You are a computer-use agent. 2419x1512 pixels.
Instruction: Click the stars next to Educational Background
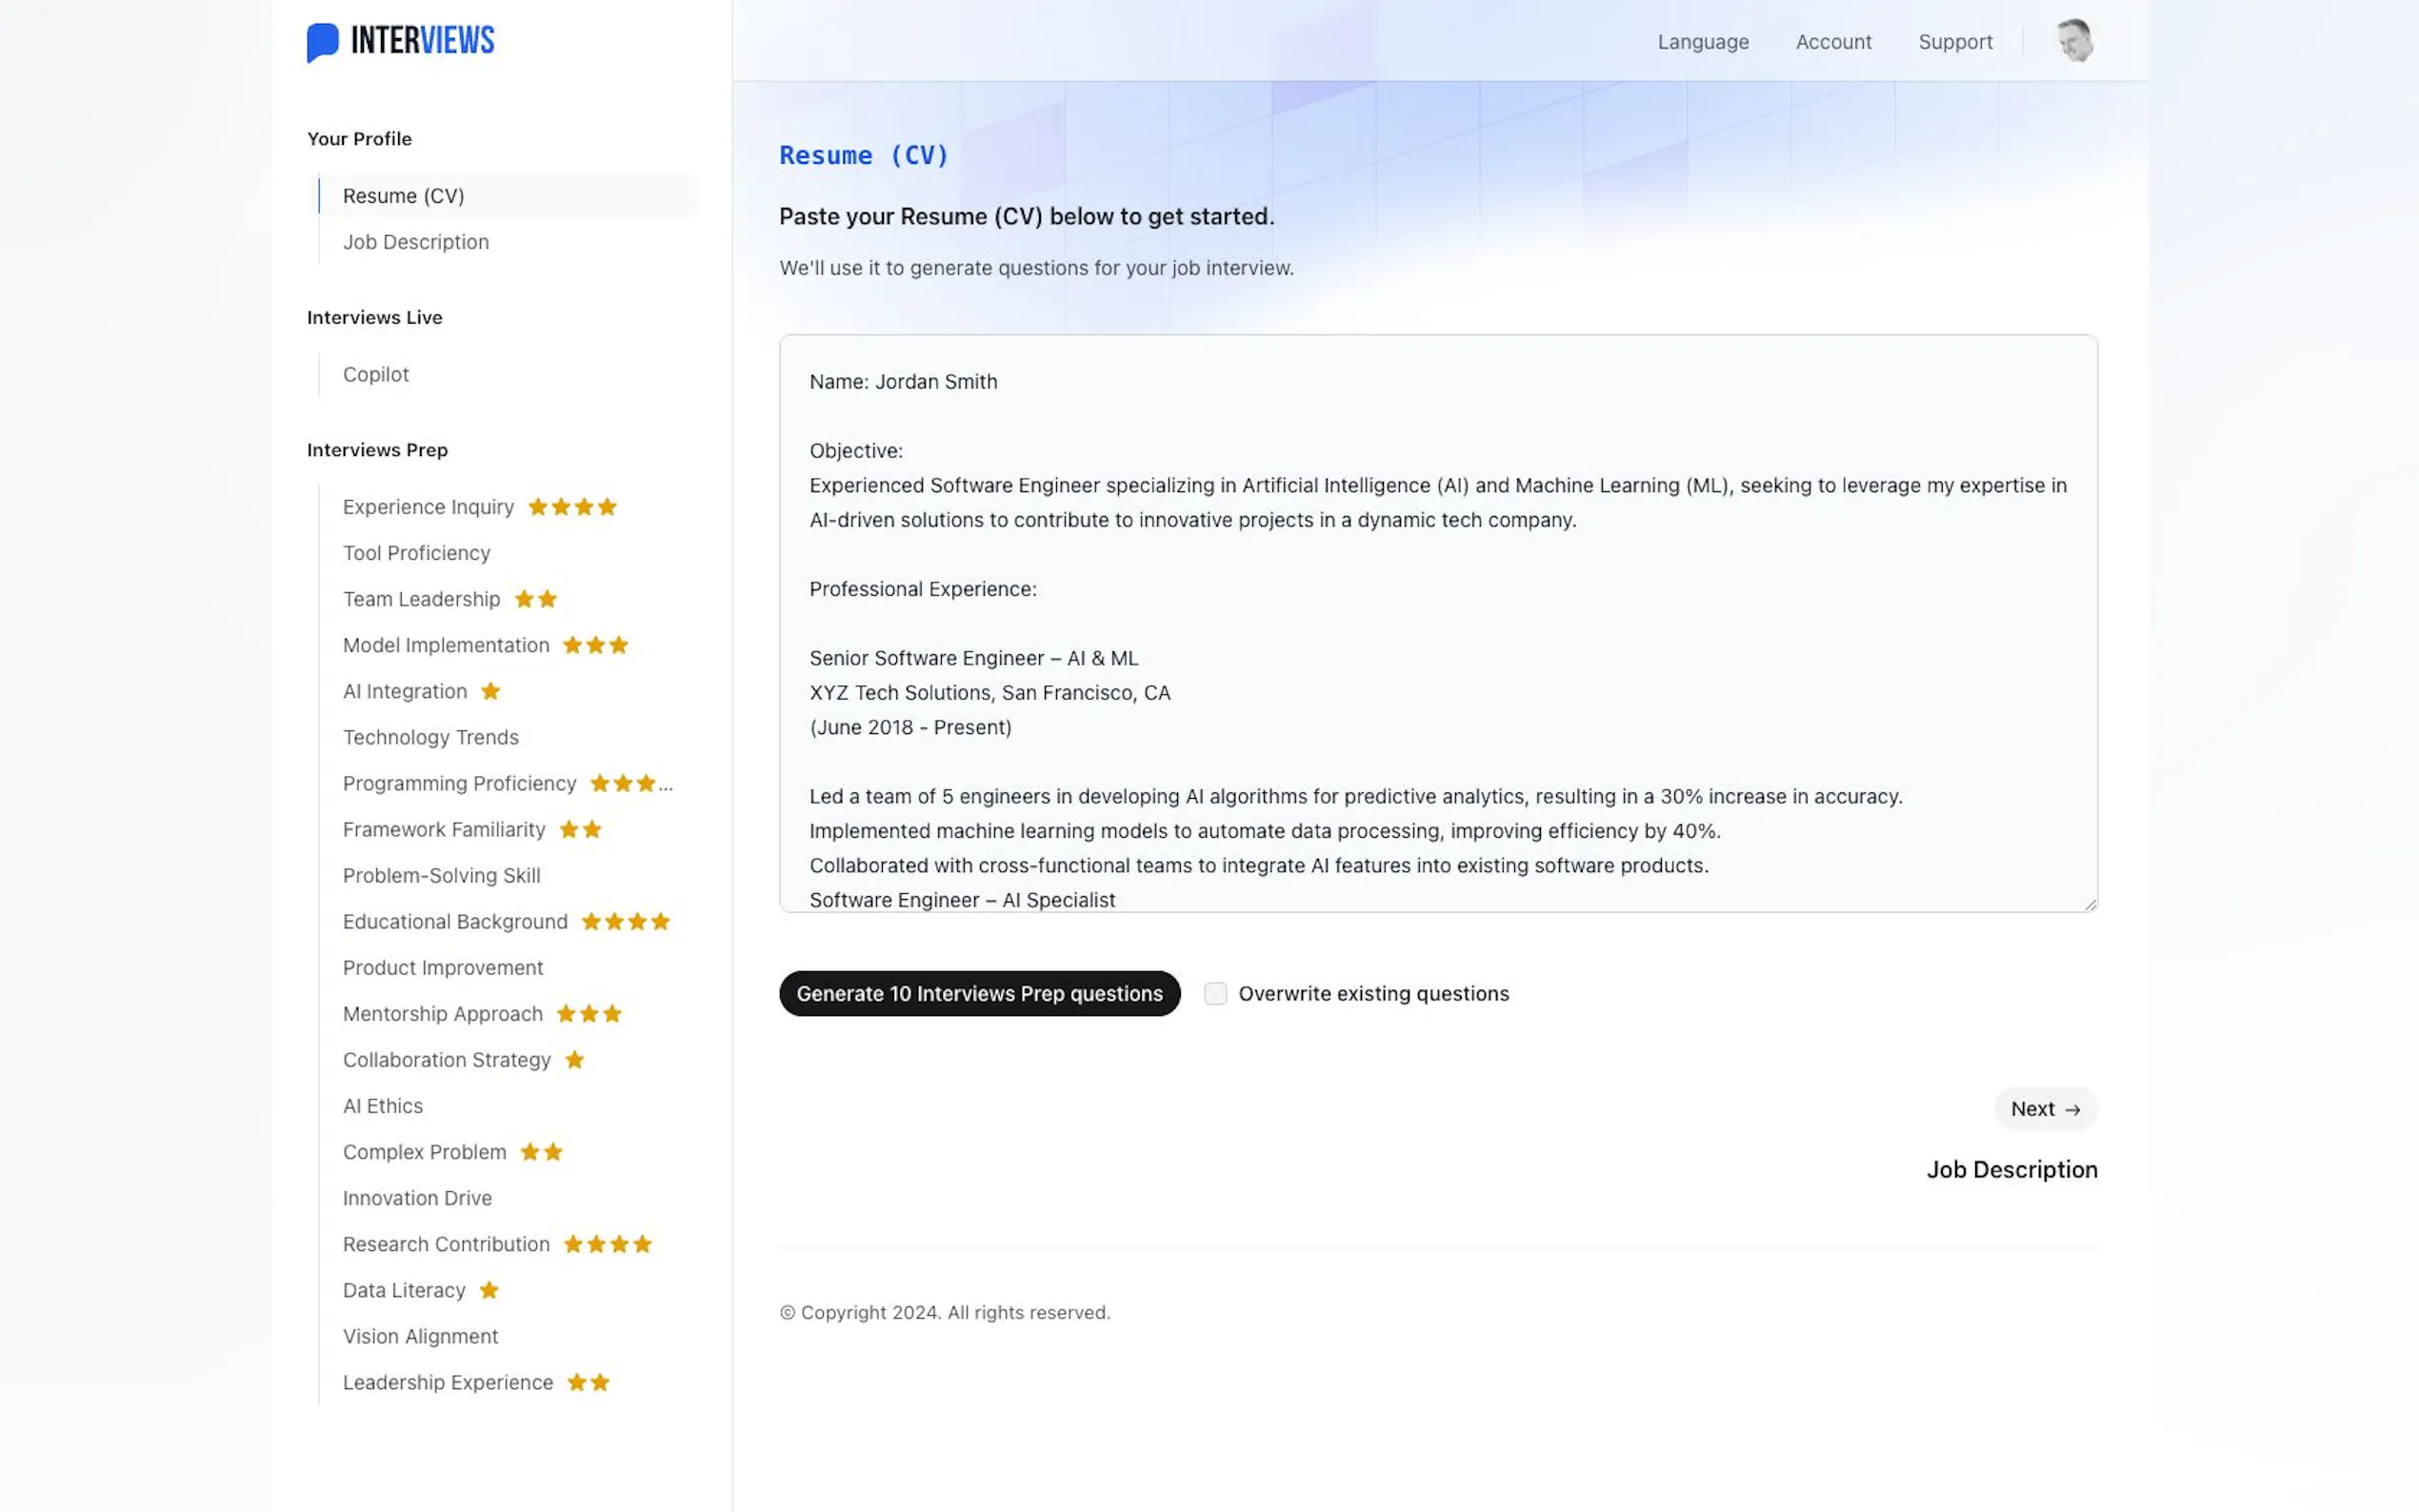(625, 921)
